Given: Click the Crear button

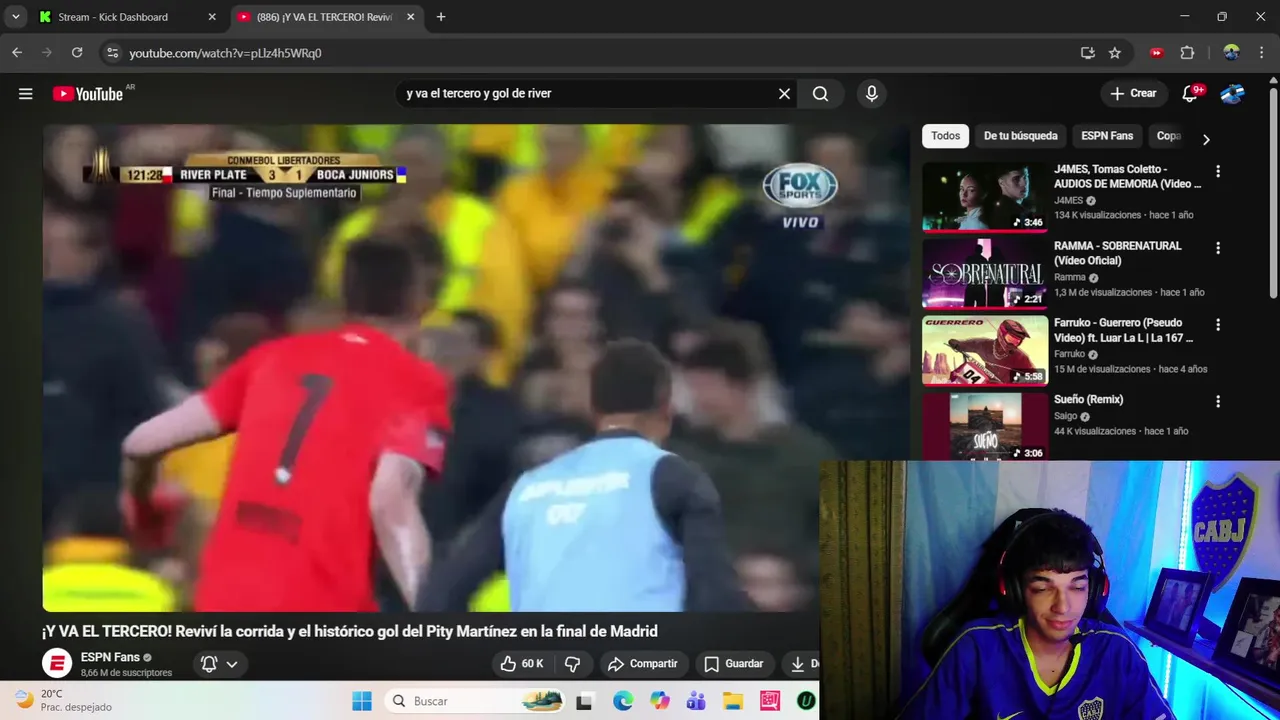Looking at the screenshot, I should [x=1133, y=93].
